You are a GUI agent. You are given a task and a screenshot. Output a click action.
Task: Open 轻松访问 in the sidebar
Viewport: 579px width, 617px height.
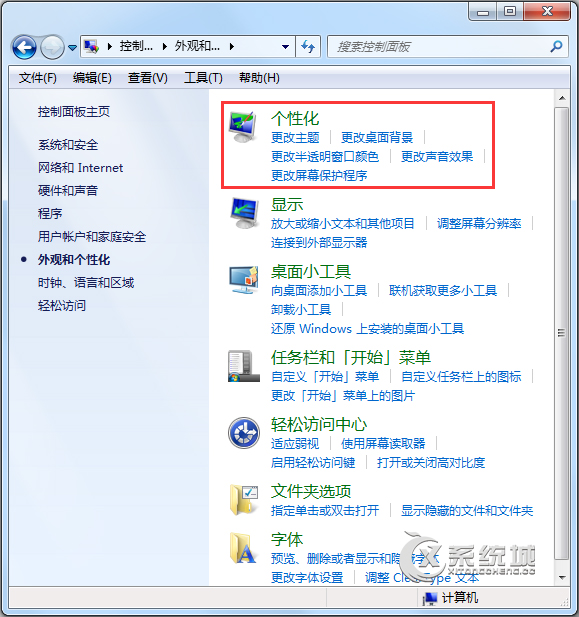click(x=62, y=305)
